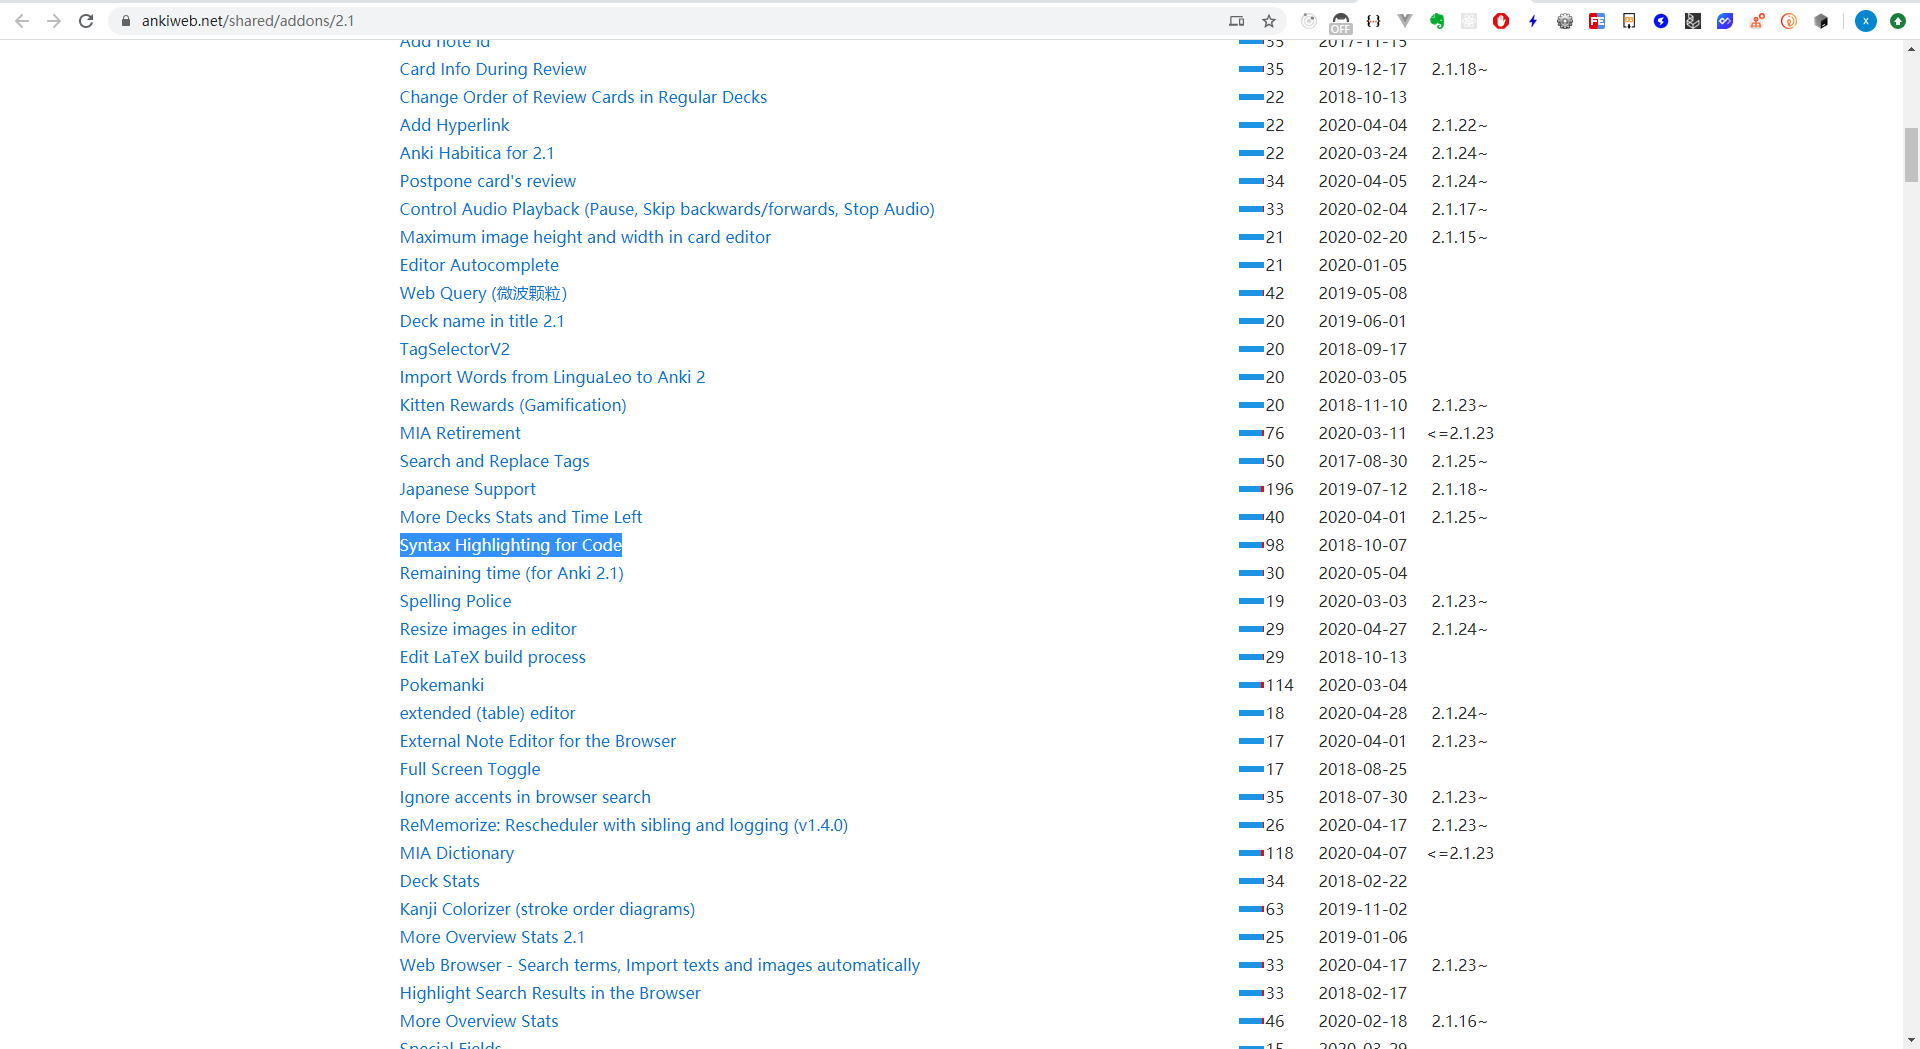Open the Vue devtools extension

[1405, 21]
